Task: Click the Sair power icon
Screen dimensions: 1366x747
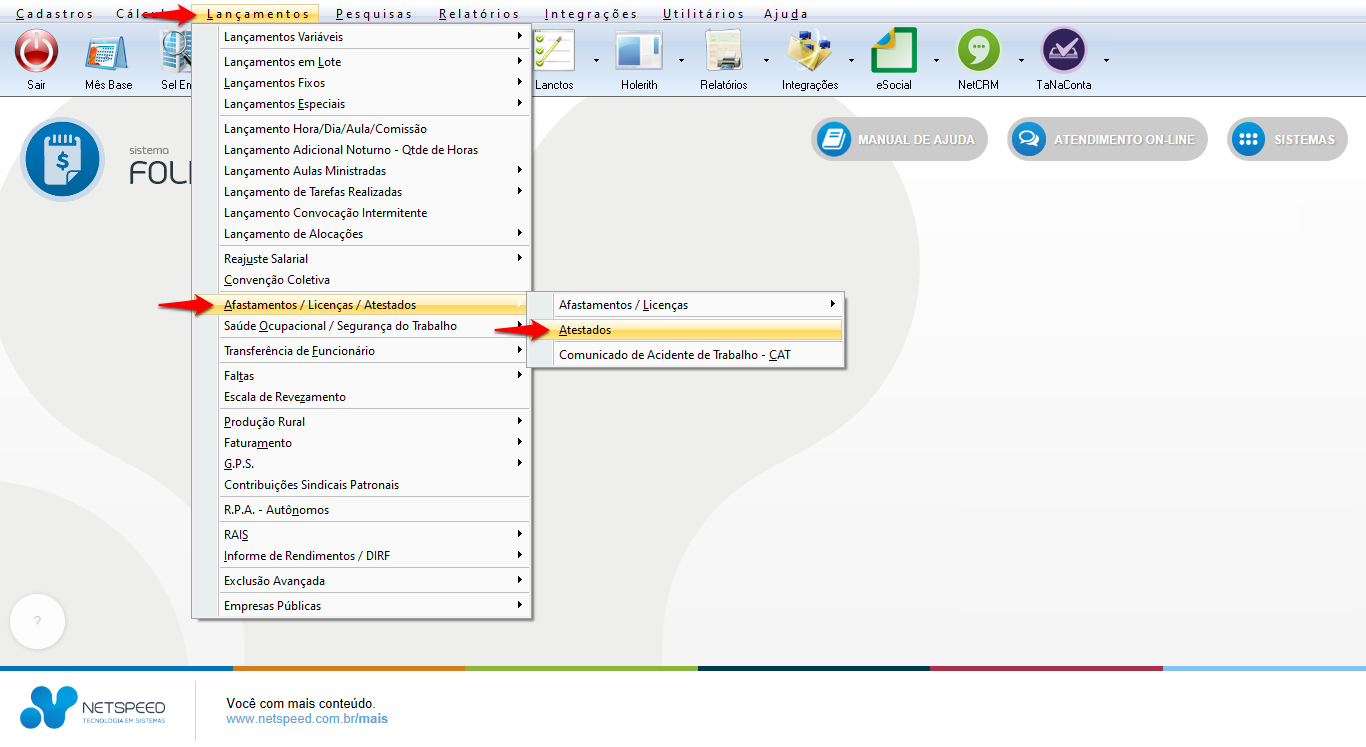Action: point(37,52)
